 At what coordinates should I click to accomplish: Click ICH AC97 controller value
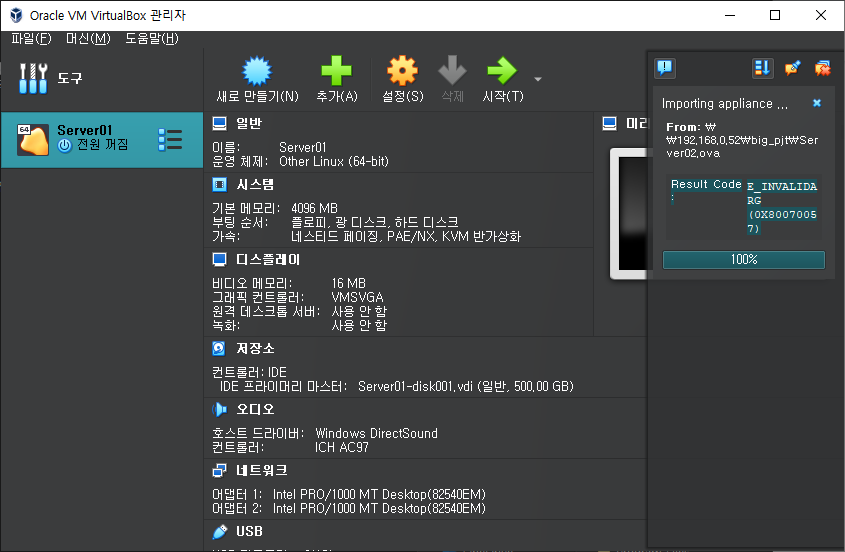pos(342,447)
